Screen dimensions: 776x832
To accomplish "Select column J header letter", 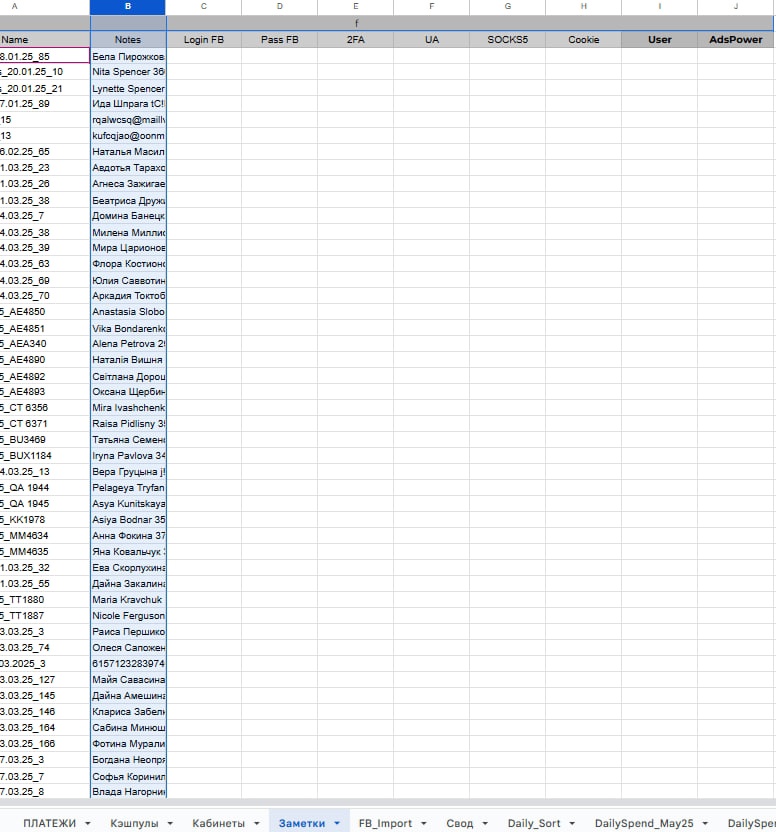I will pyautogui.click(x=736, y=7).
